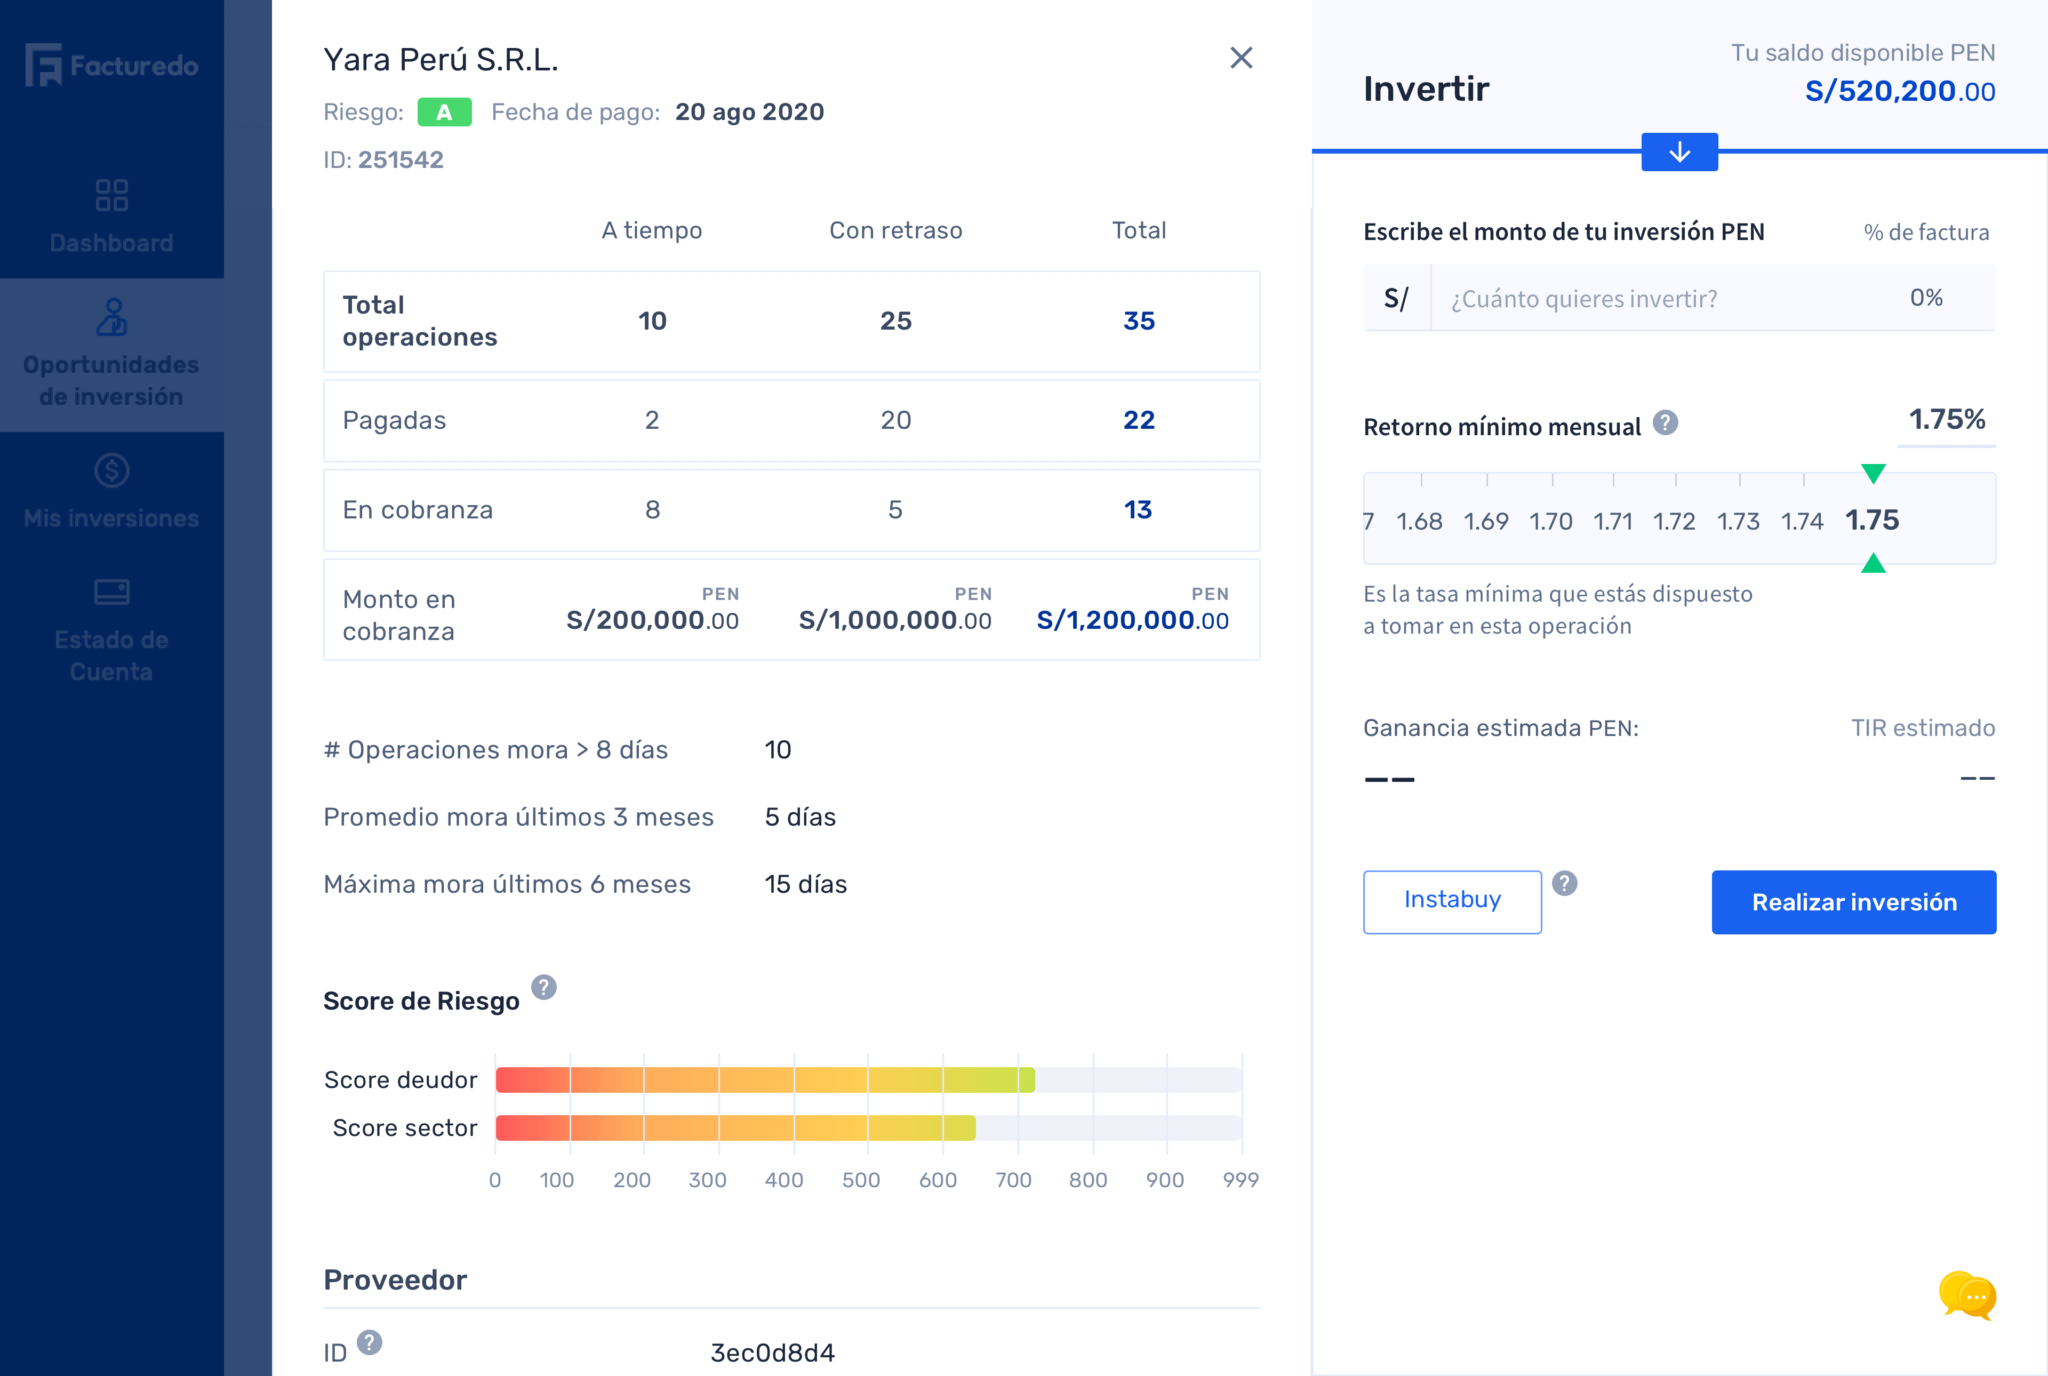Open Dashboard menu item
2048x1376 pixels.
click(x=111, y=215)
